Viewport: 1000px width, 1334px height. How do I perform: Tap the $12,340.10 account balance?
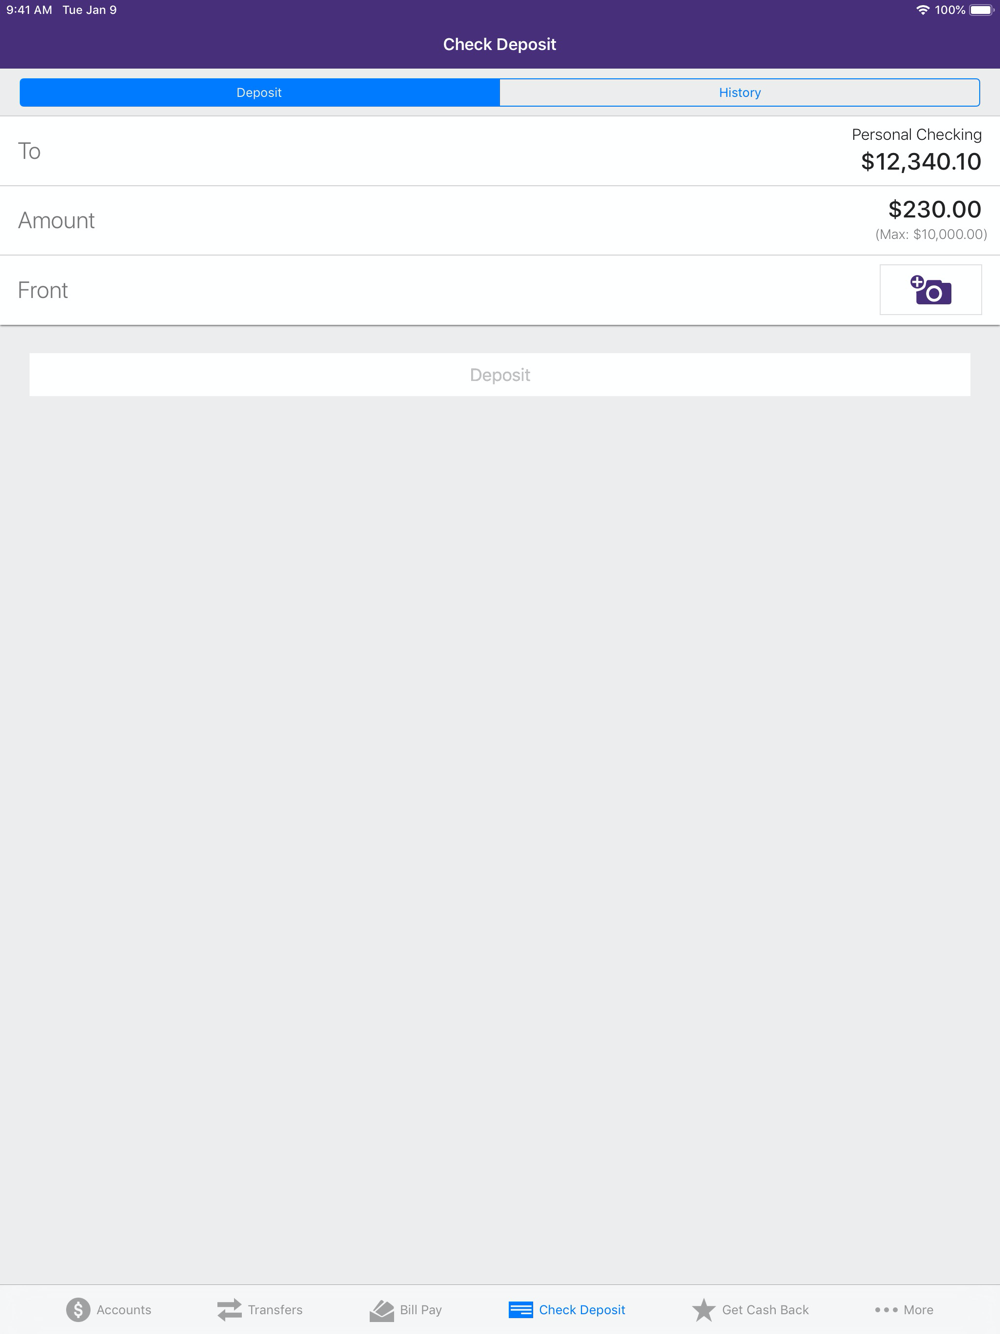coord(920,162)
